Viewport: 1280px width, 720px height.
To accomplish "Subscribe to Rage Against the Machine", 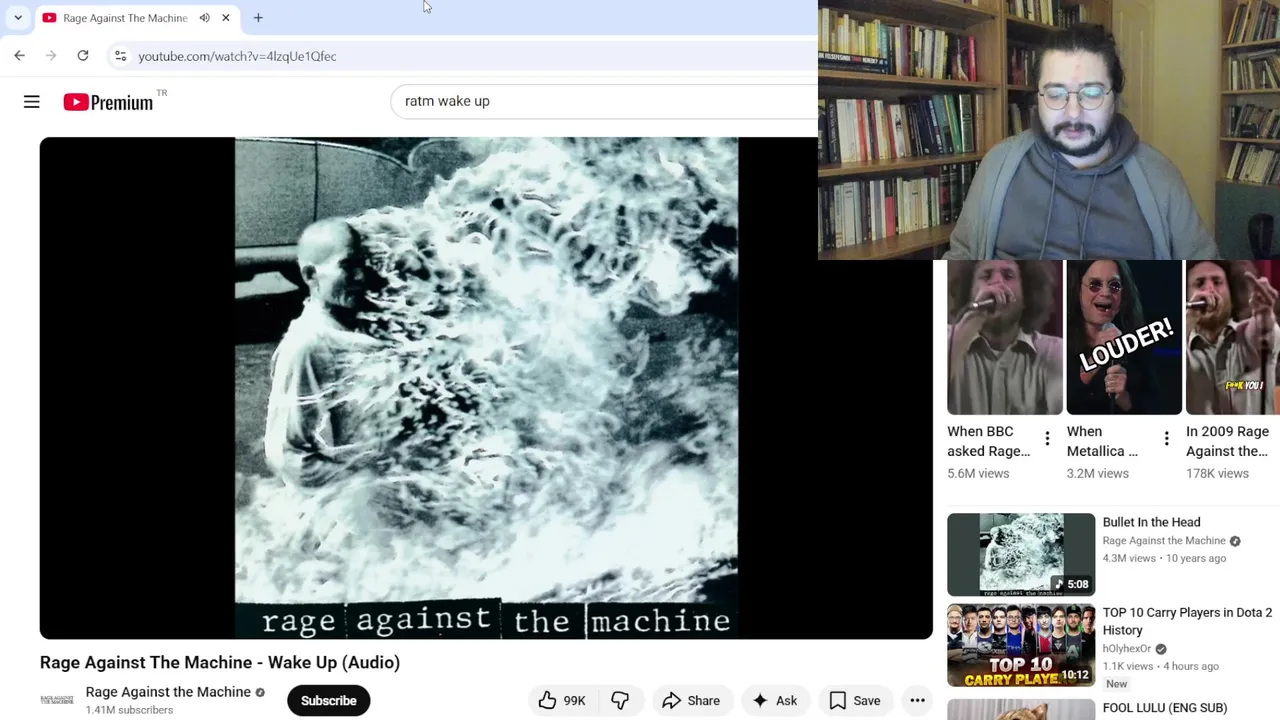I will tap(328, 700).
